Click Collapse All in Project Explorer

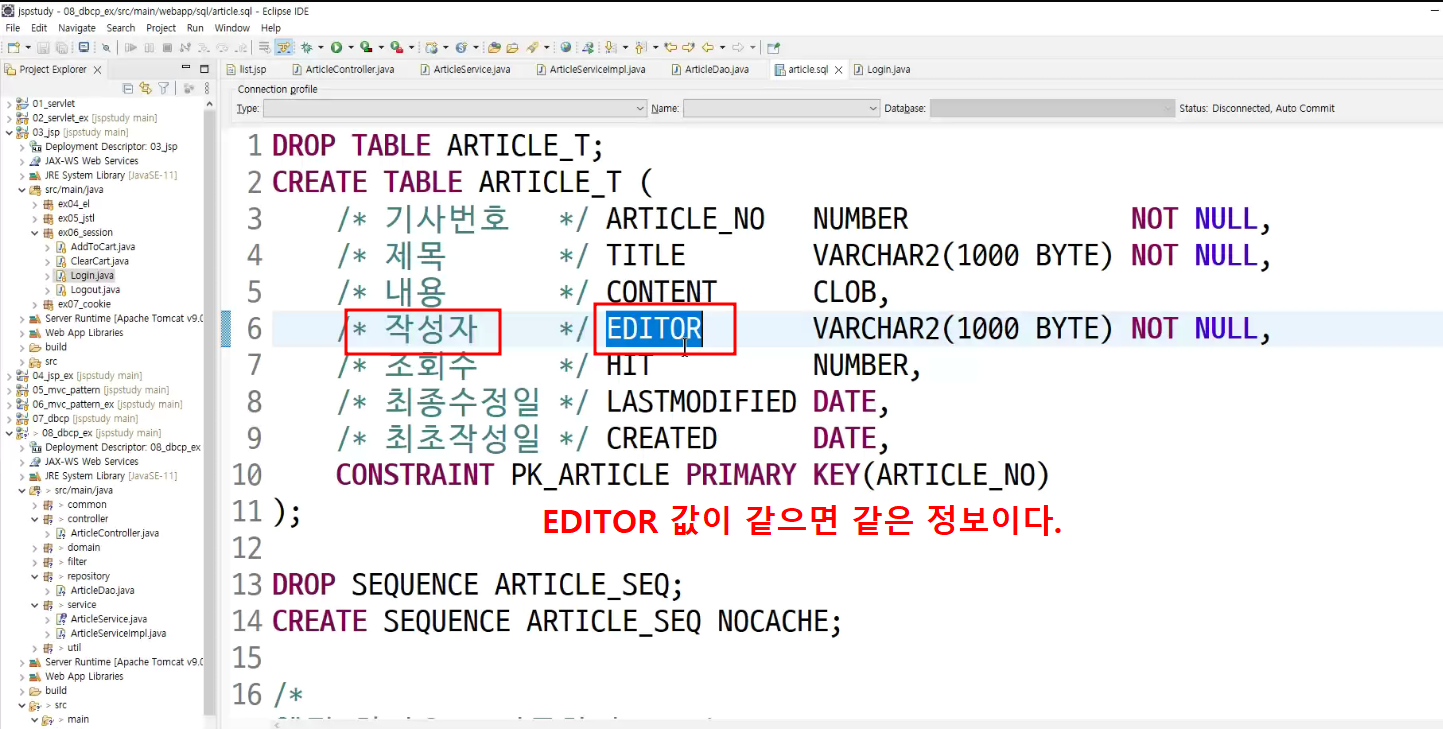[x=130, y=88]
